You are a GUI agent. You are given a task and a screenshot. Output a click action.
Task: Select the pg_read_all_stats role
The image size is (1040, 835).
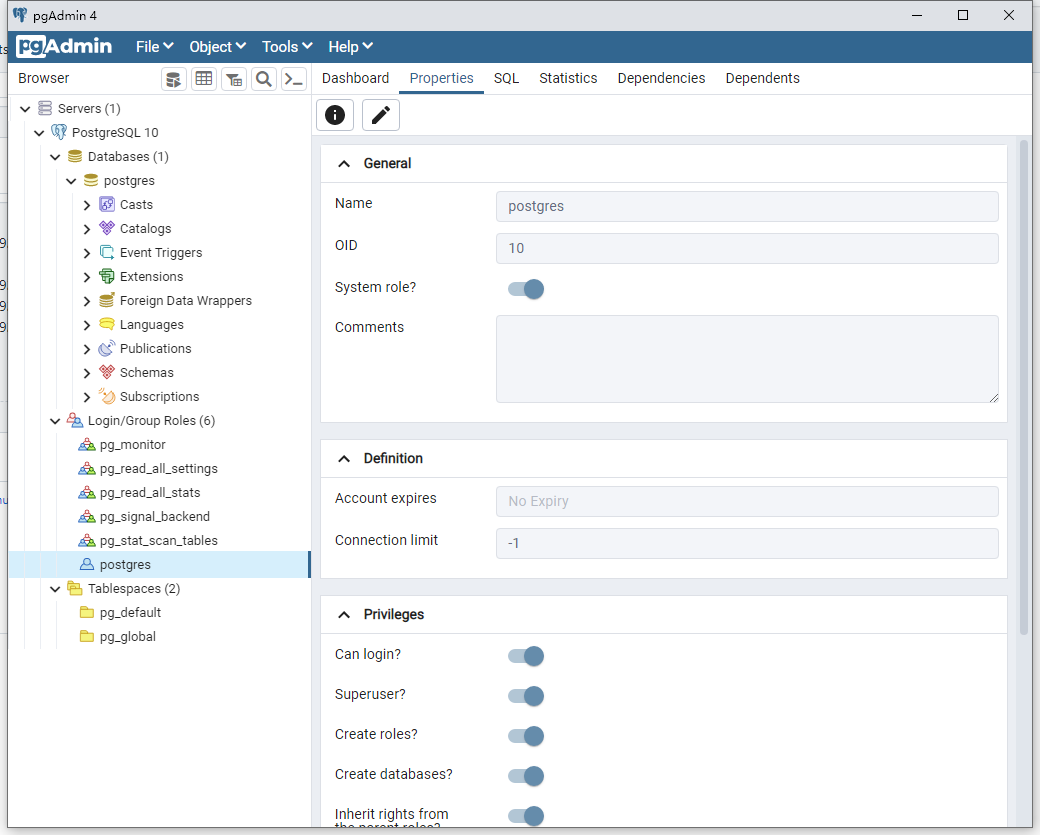(x=150, y=492)
